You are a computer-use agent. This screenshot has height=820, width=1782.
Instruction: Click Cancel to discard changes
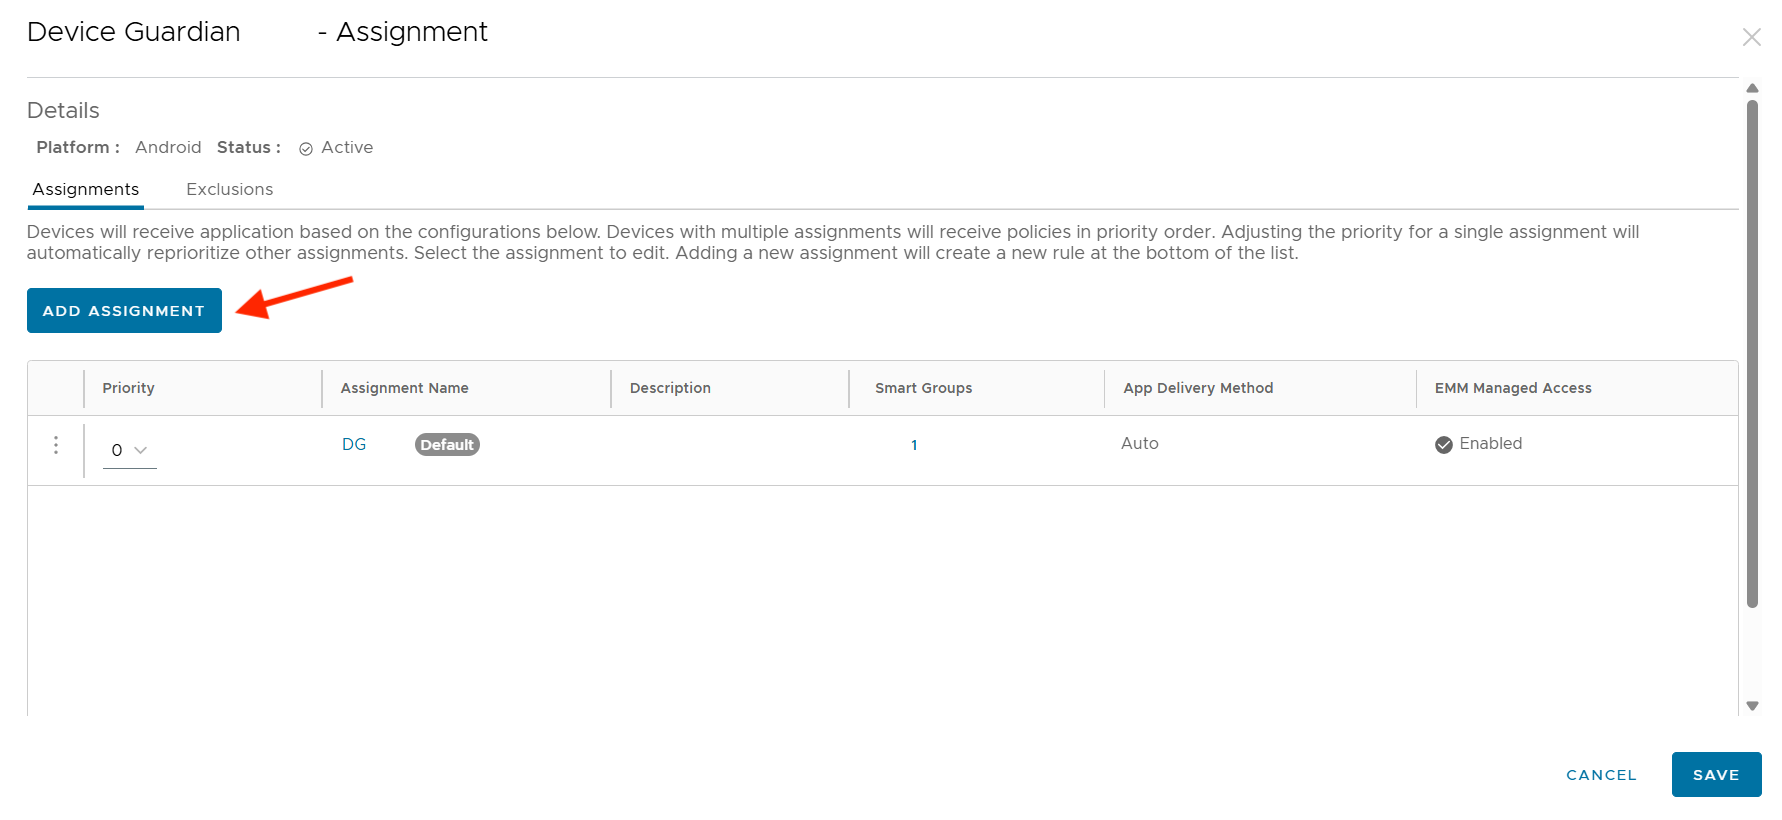tap(1601, 775)
